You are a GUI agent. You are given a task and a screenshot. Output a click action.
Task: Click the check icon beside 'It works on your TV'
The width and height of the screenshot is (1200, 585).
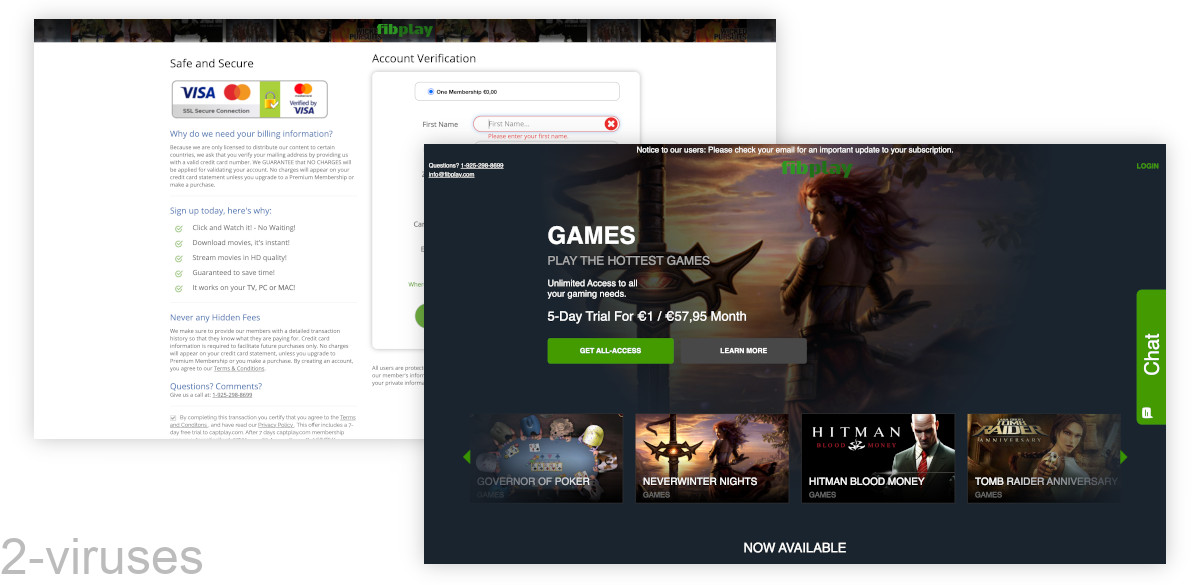[178, 288]
